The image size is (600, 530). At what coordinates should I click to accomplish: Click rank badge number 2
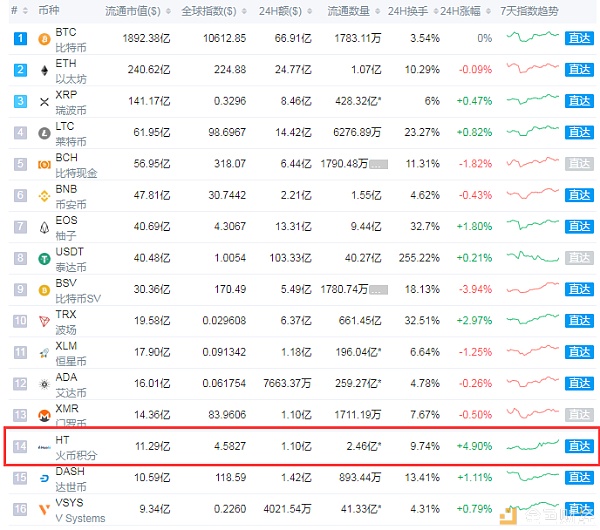click(x=20, y=70)
